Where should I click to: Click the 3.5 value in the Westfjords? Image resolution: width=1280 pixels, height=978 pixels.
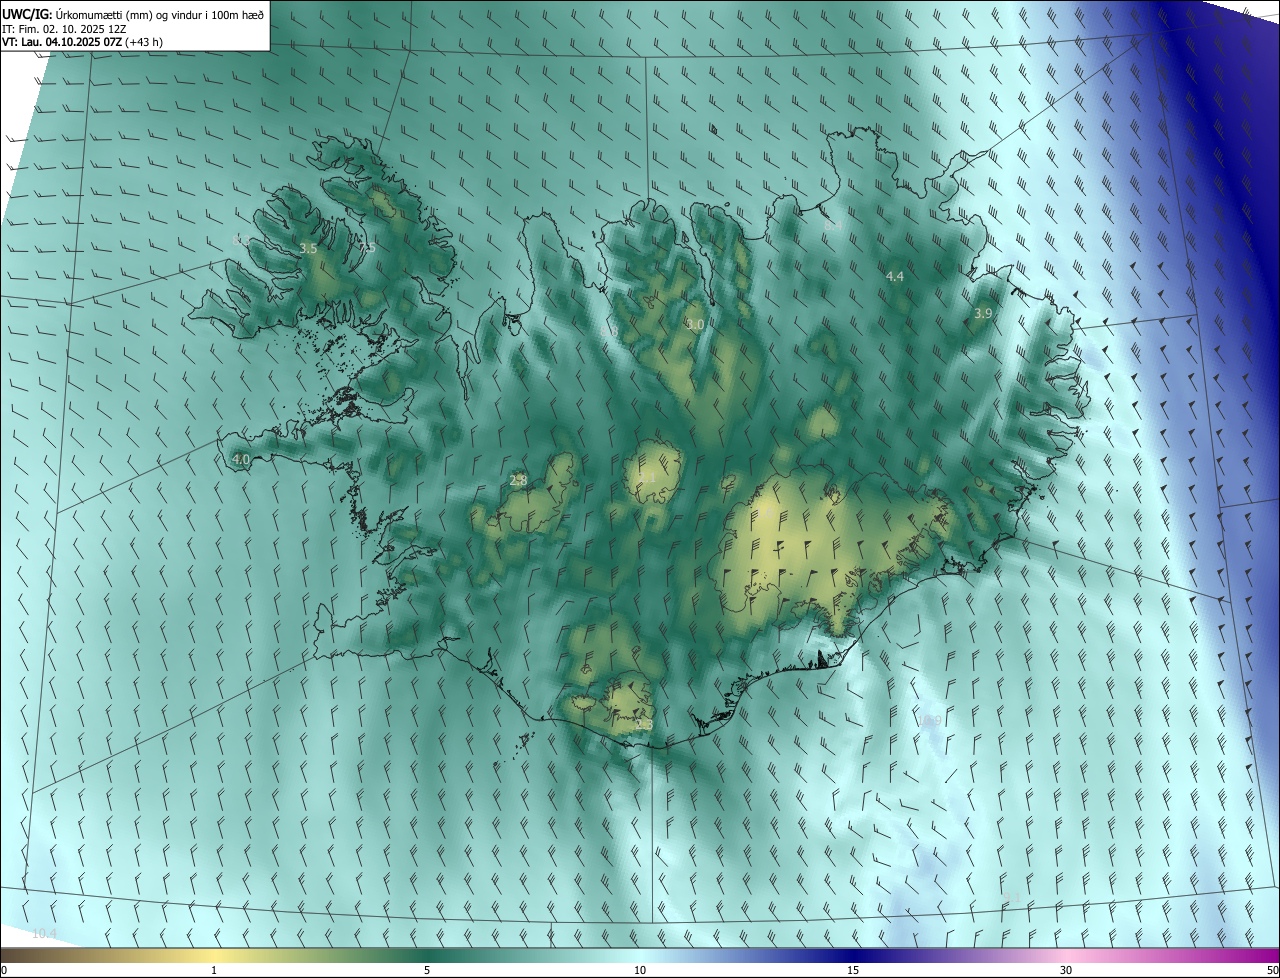click(308, 248)
